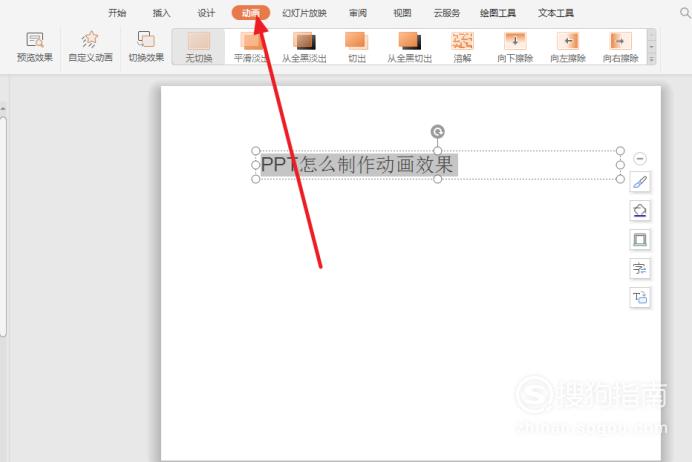Open the 设计 tab

[206, 13]
